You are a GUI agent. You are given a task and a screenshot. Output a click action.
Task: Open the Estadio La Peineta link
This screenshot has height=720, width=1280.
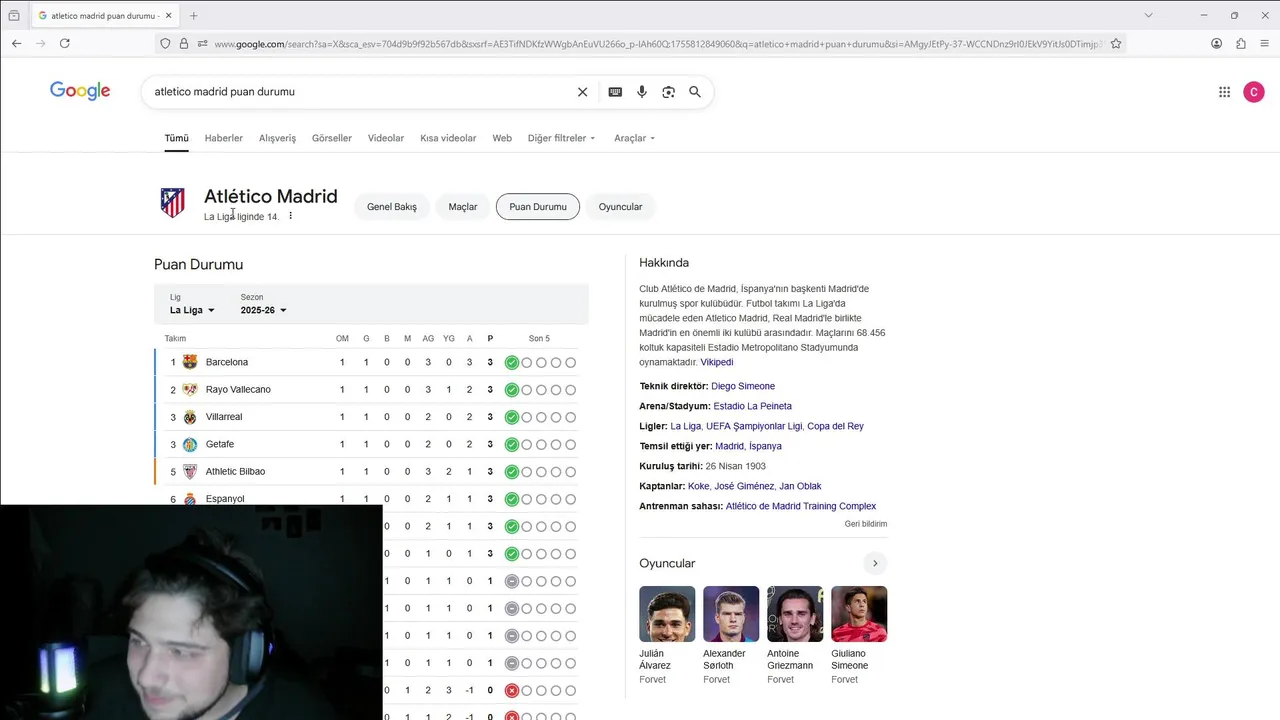click(752, 406)
